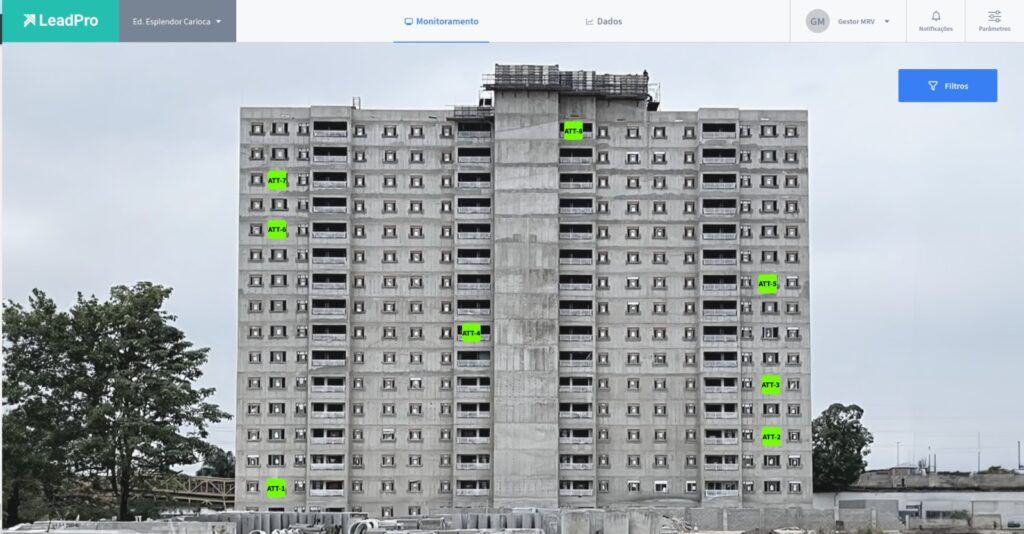Click the ATT-5 sensor marker
Viewport: 1024px width, 534px height.
767,284
